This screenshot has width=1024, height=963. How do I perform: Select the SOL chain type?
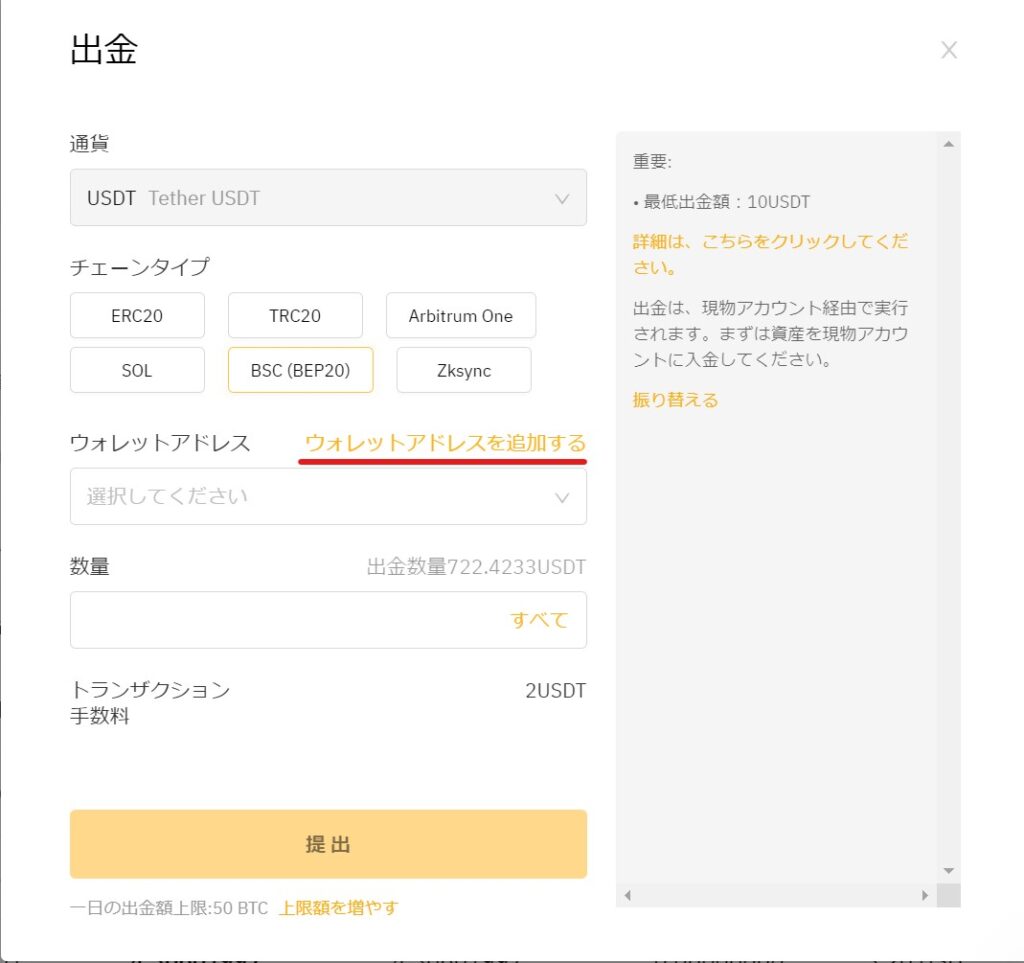[x=137, y=370]
